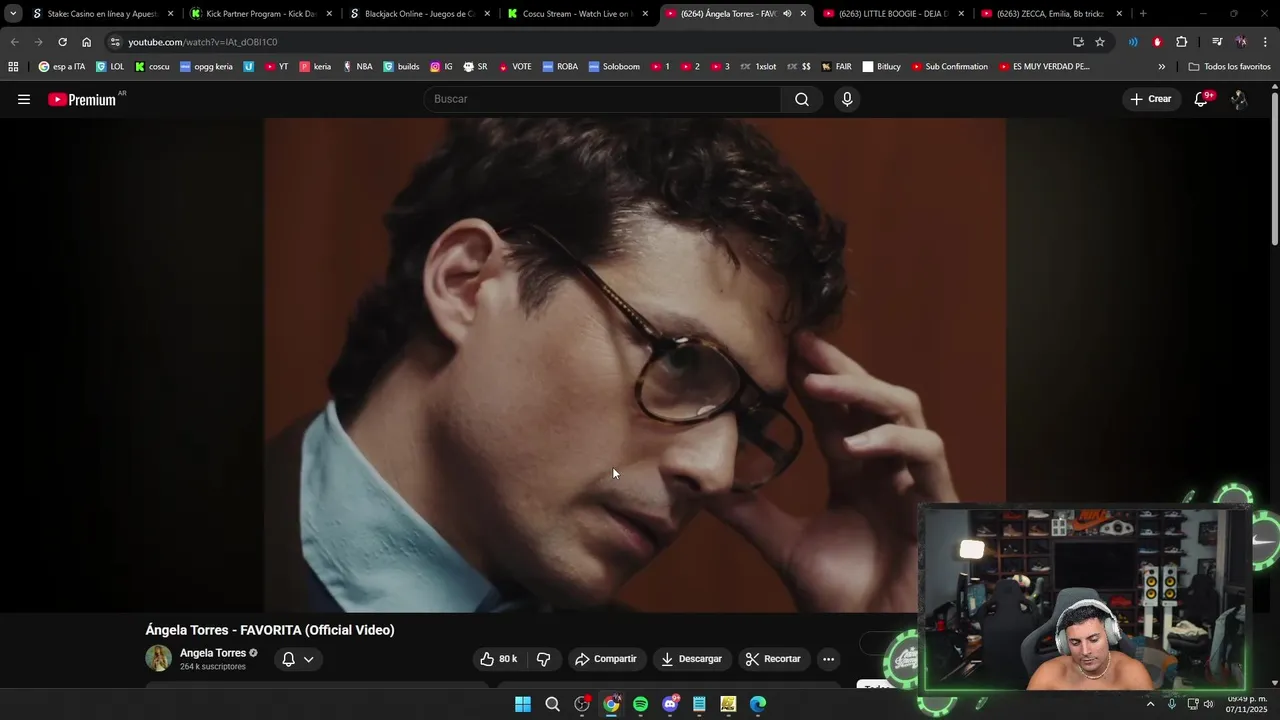Open the Chrome apps grid bookmark icon
The image size is (1280, 720).
[13, 67]
